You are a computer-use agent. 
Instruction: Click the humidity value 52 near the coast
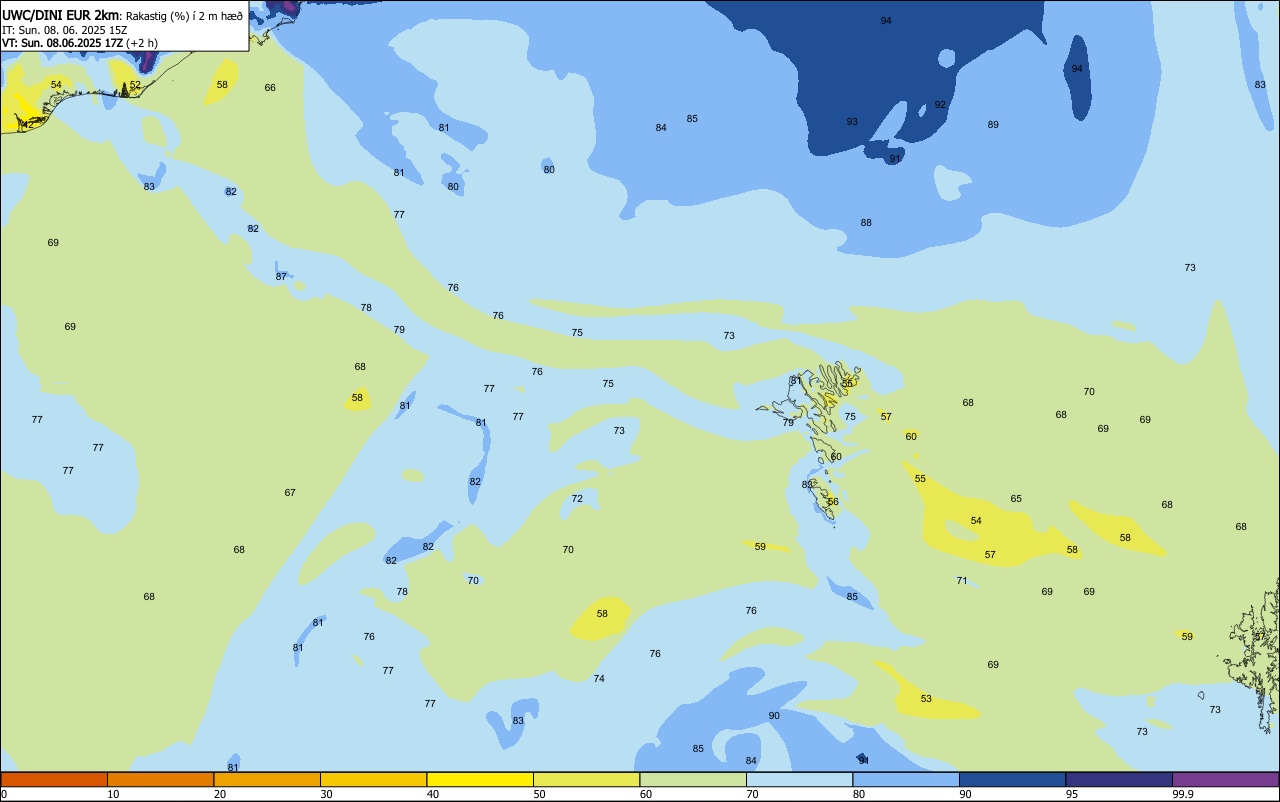coord(135,85)
